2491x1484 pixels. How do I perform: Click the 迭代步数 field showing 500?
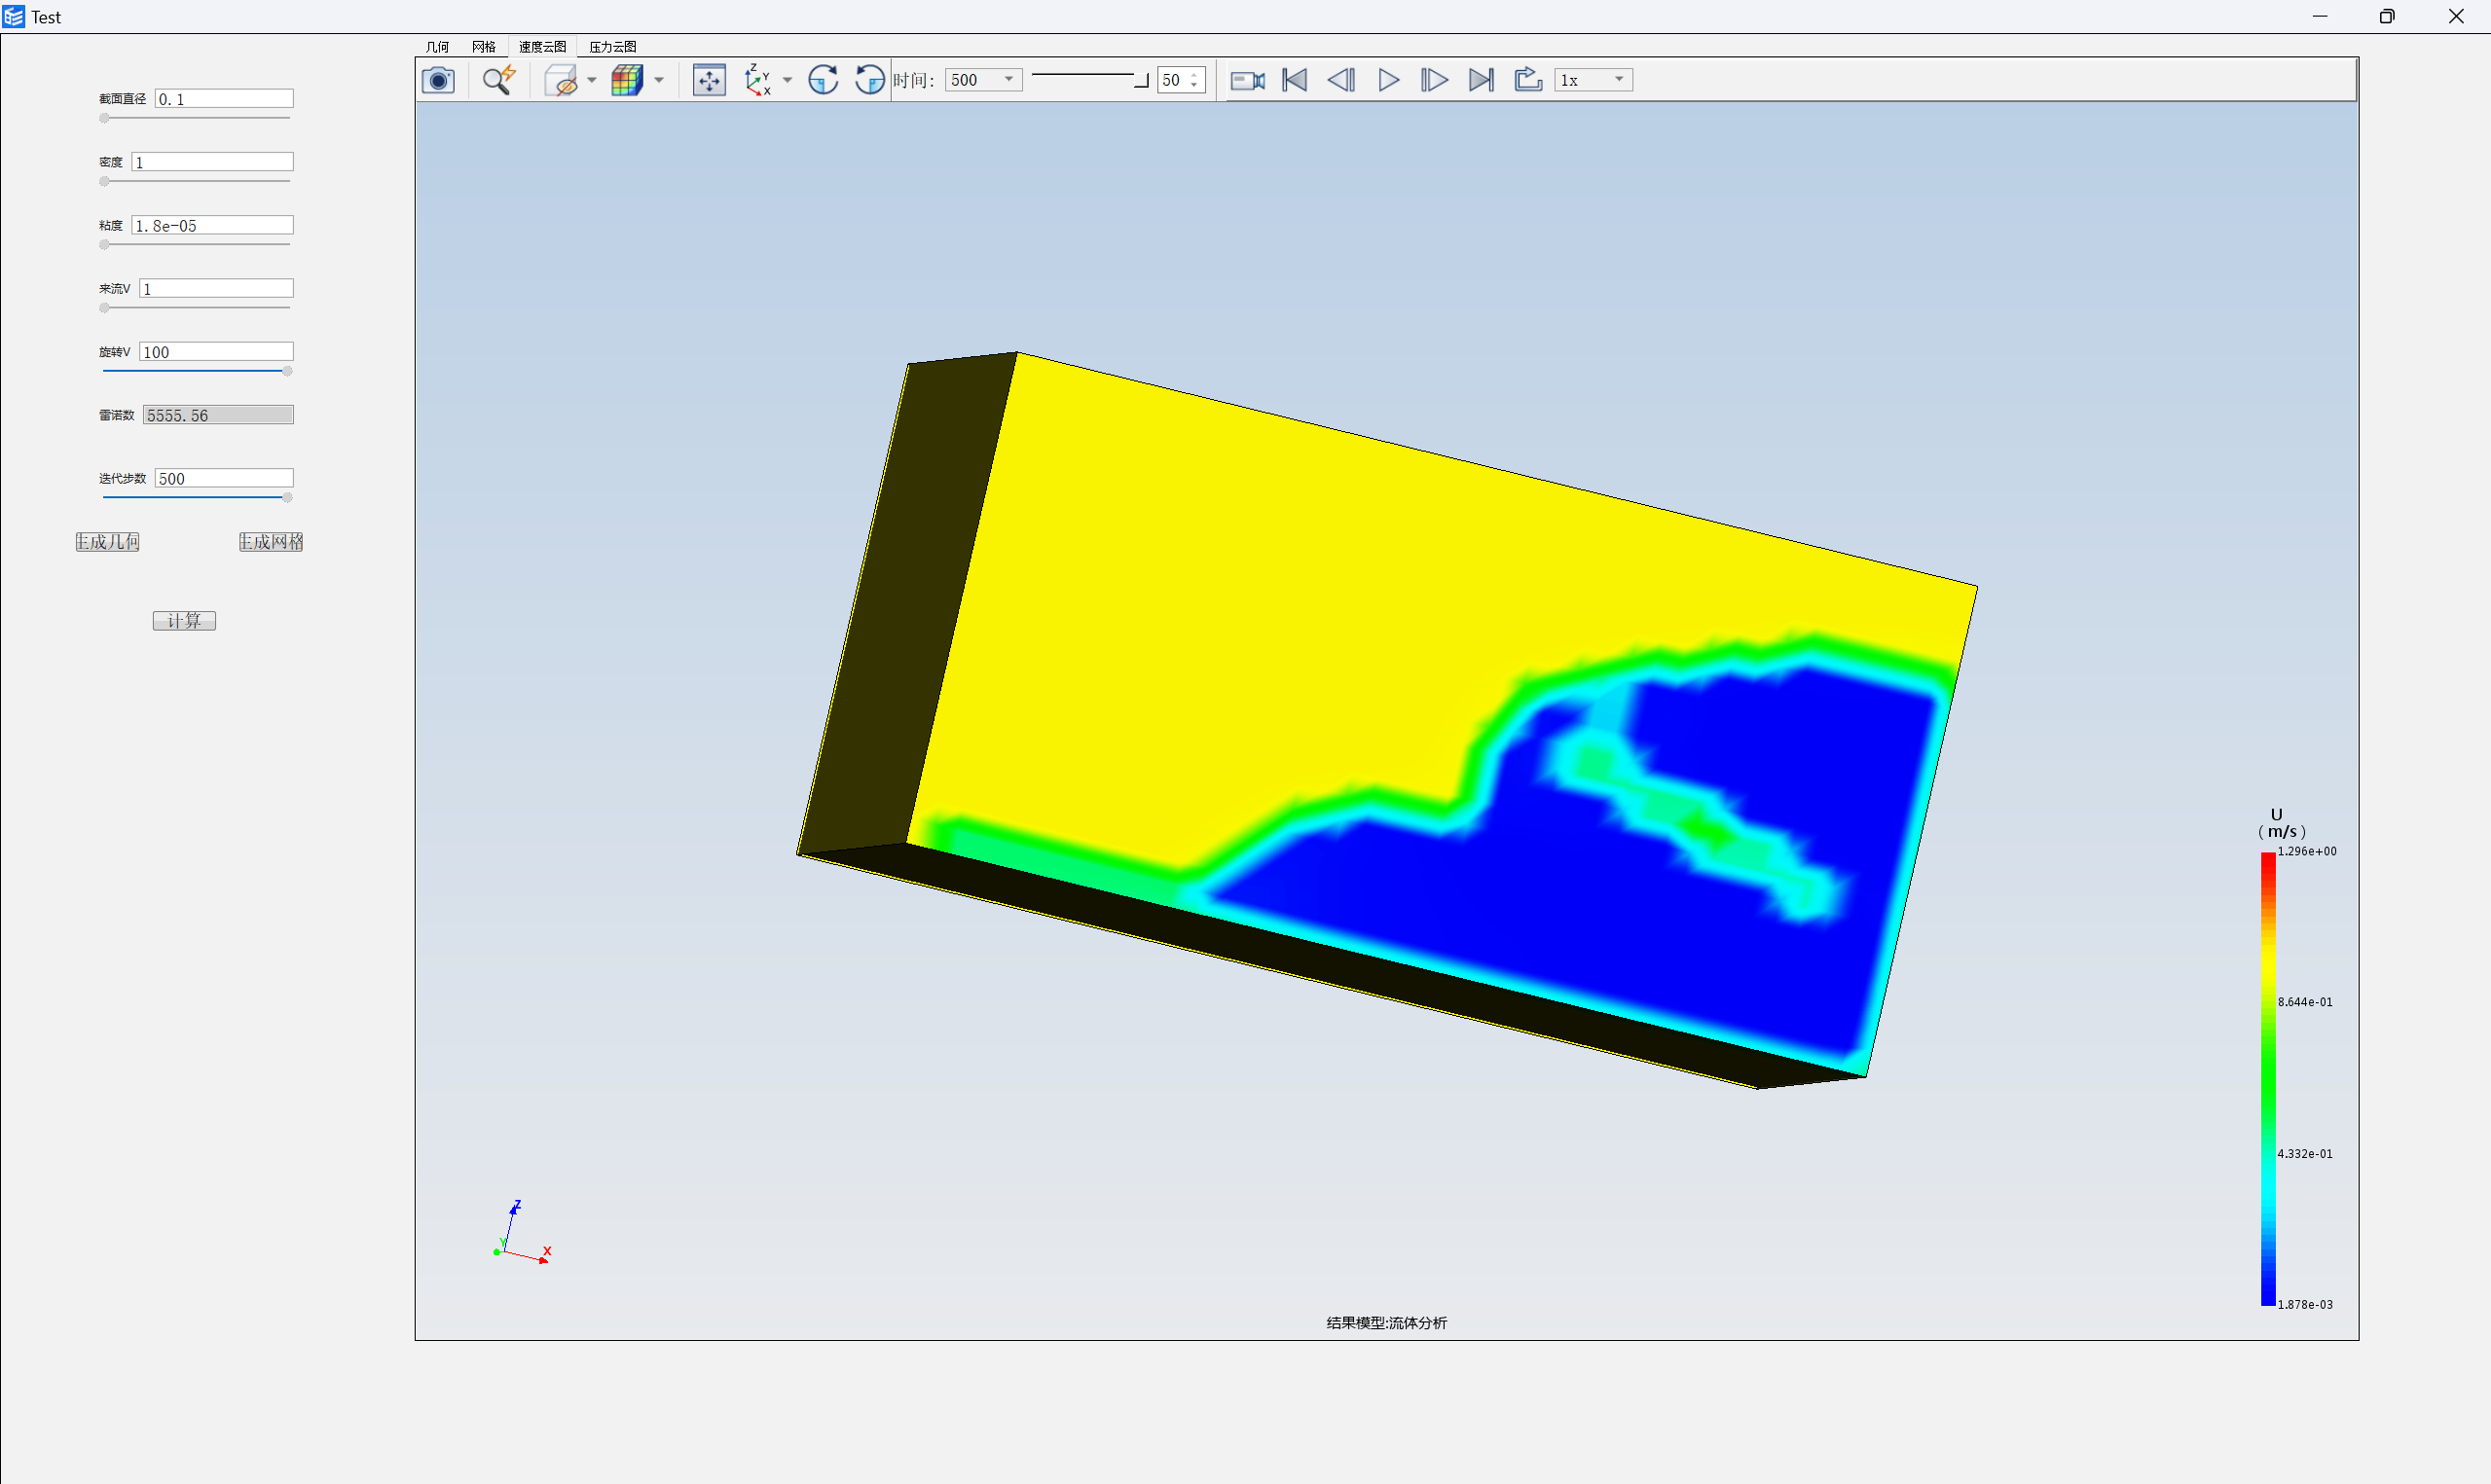[224, 479]
